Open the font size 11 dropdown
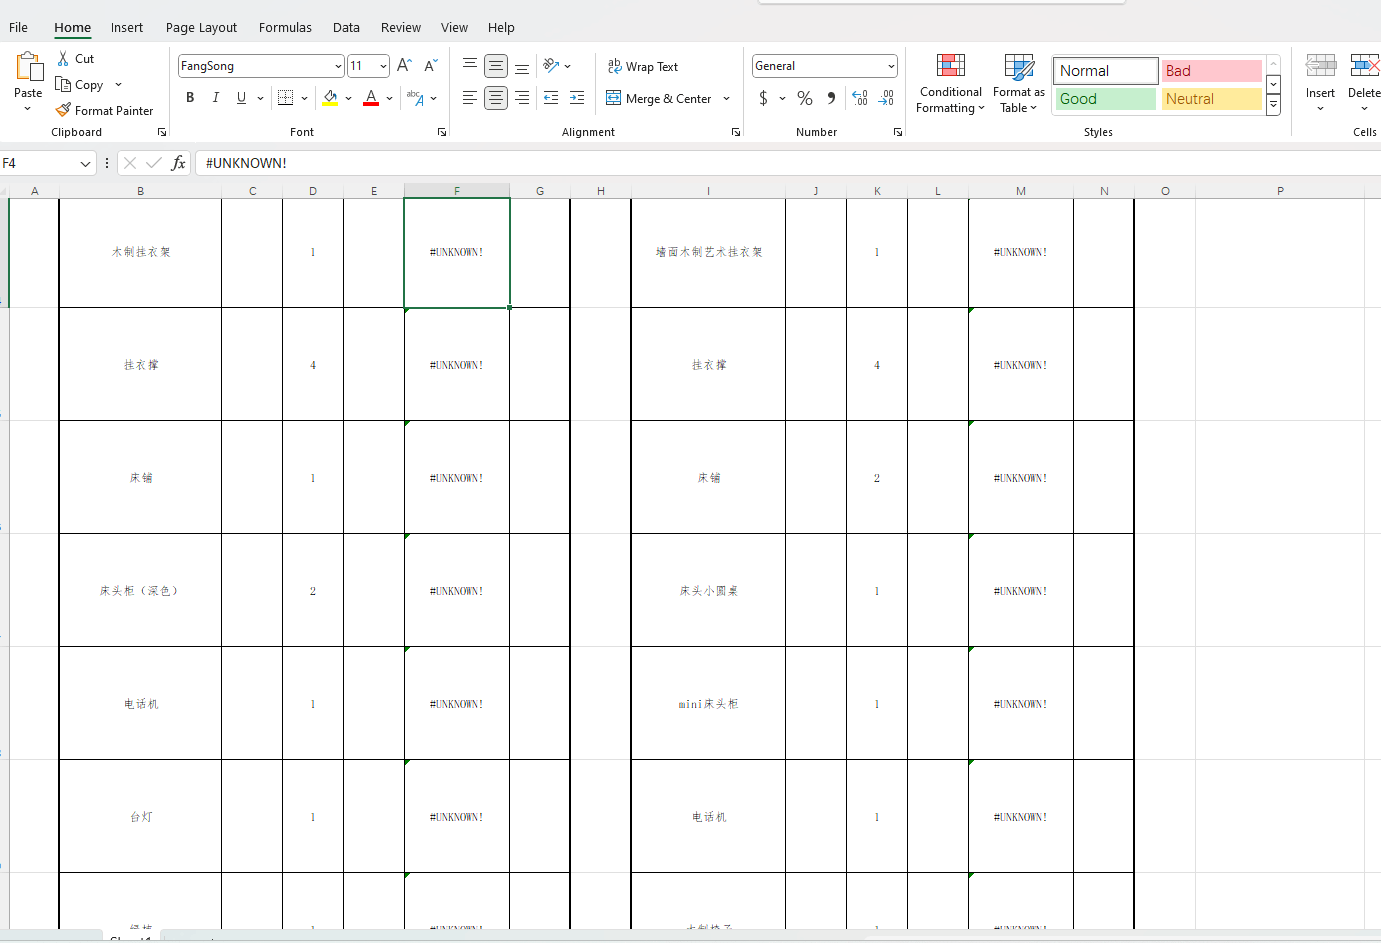 click(383, 66)
